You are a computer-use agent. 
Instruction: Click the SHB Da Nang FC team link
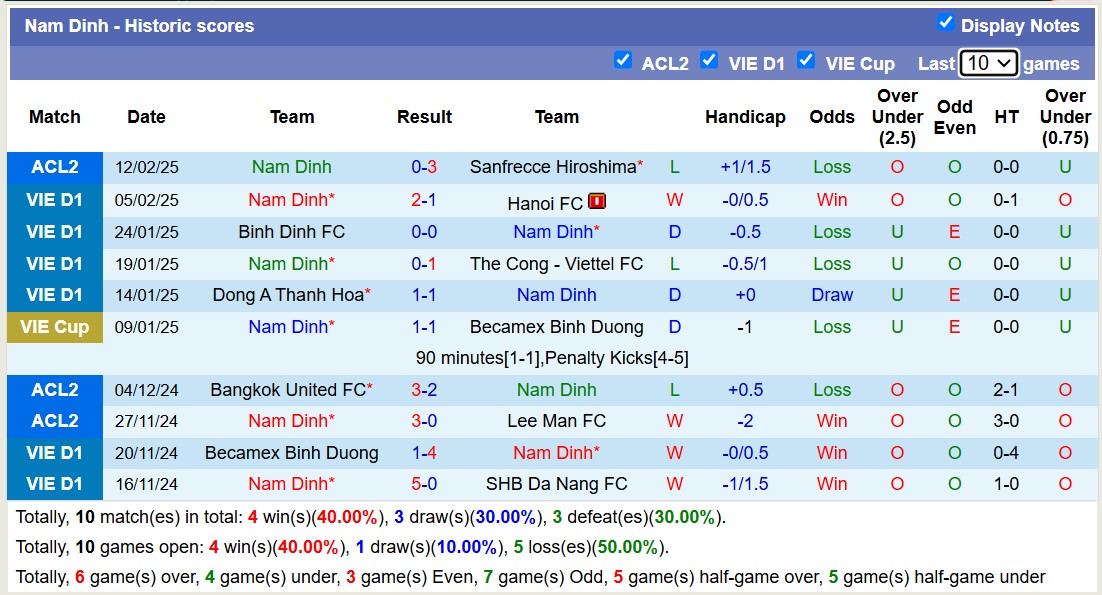pyautogui.click(x=556, y=484)
